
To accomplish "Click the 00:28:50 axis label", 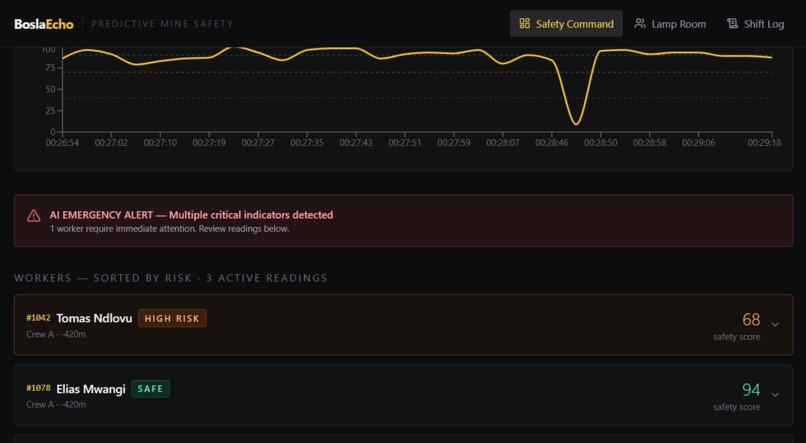I will 600,143.
